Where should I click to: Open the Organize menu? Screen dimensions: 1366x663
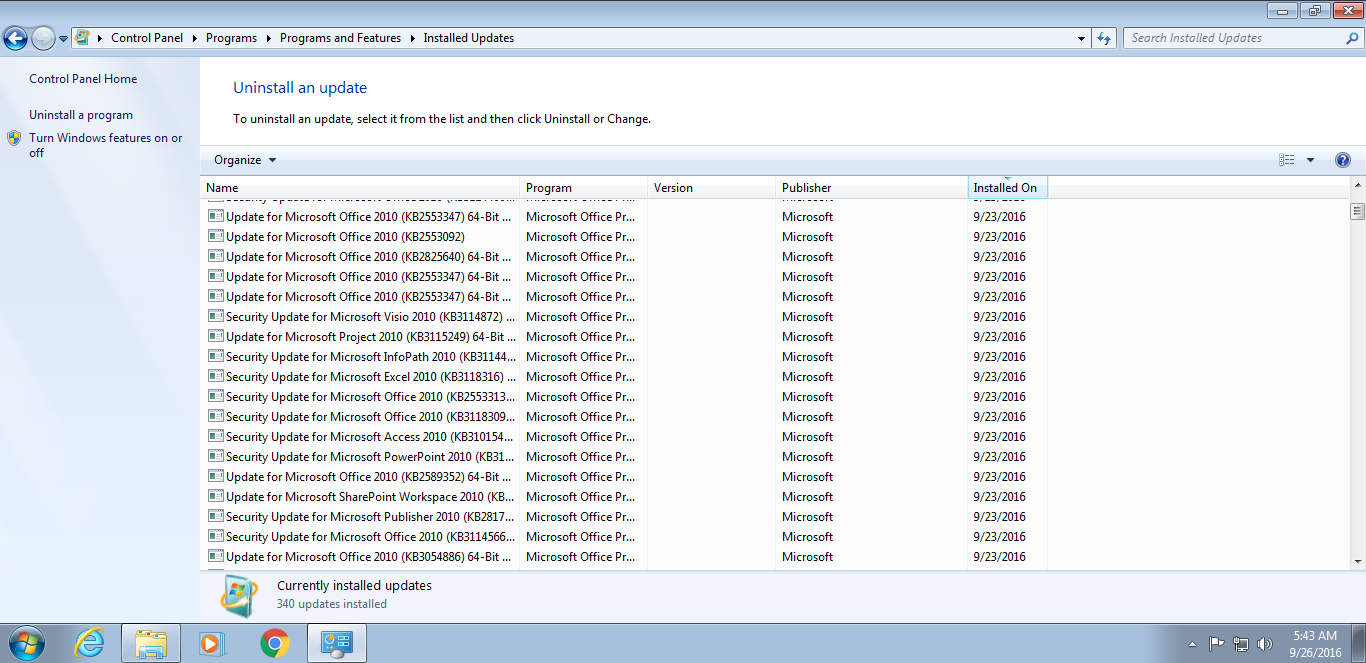tap(245, 160)
